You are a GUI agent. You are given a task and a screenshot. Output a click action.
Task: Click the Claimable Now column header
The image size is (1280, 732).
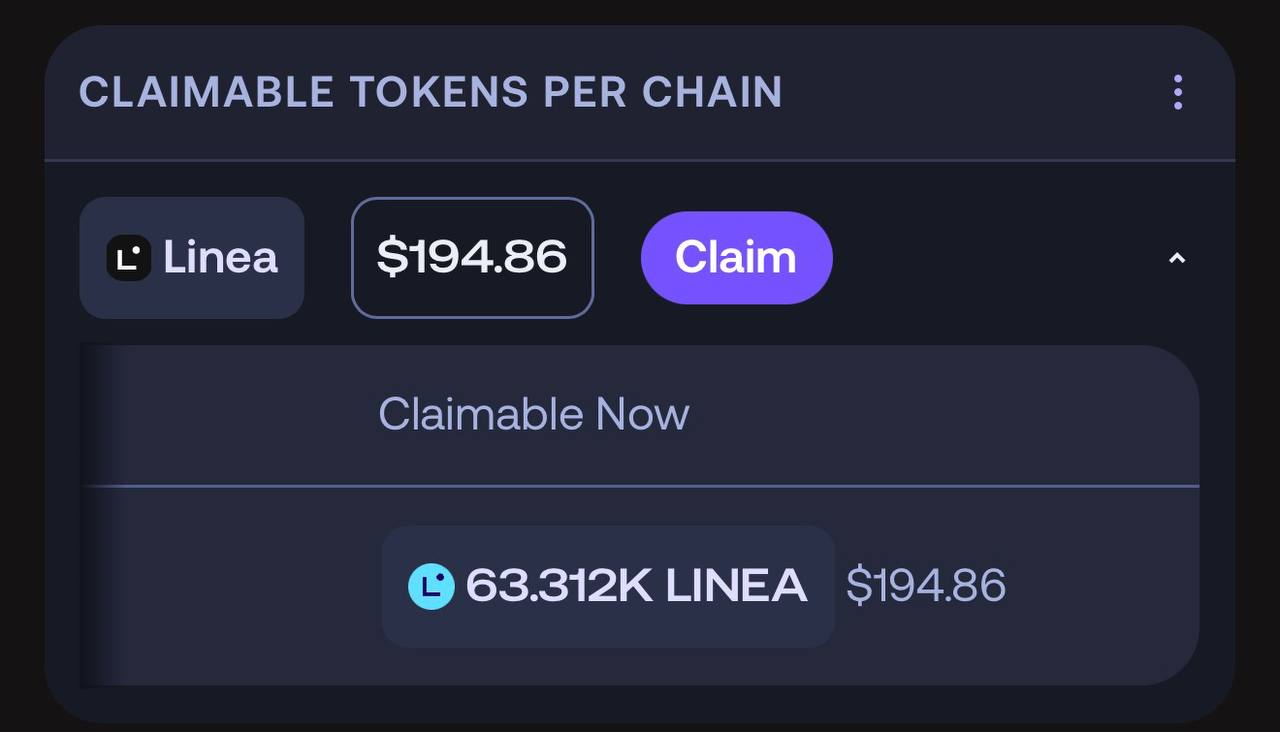click(x=533, y=414)
